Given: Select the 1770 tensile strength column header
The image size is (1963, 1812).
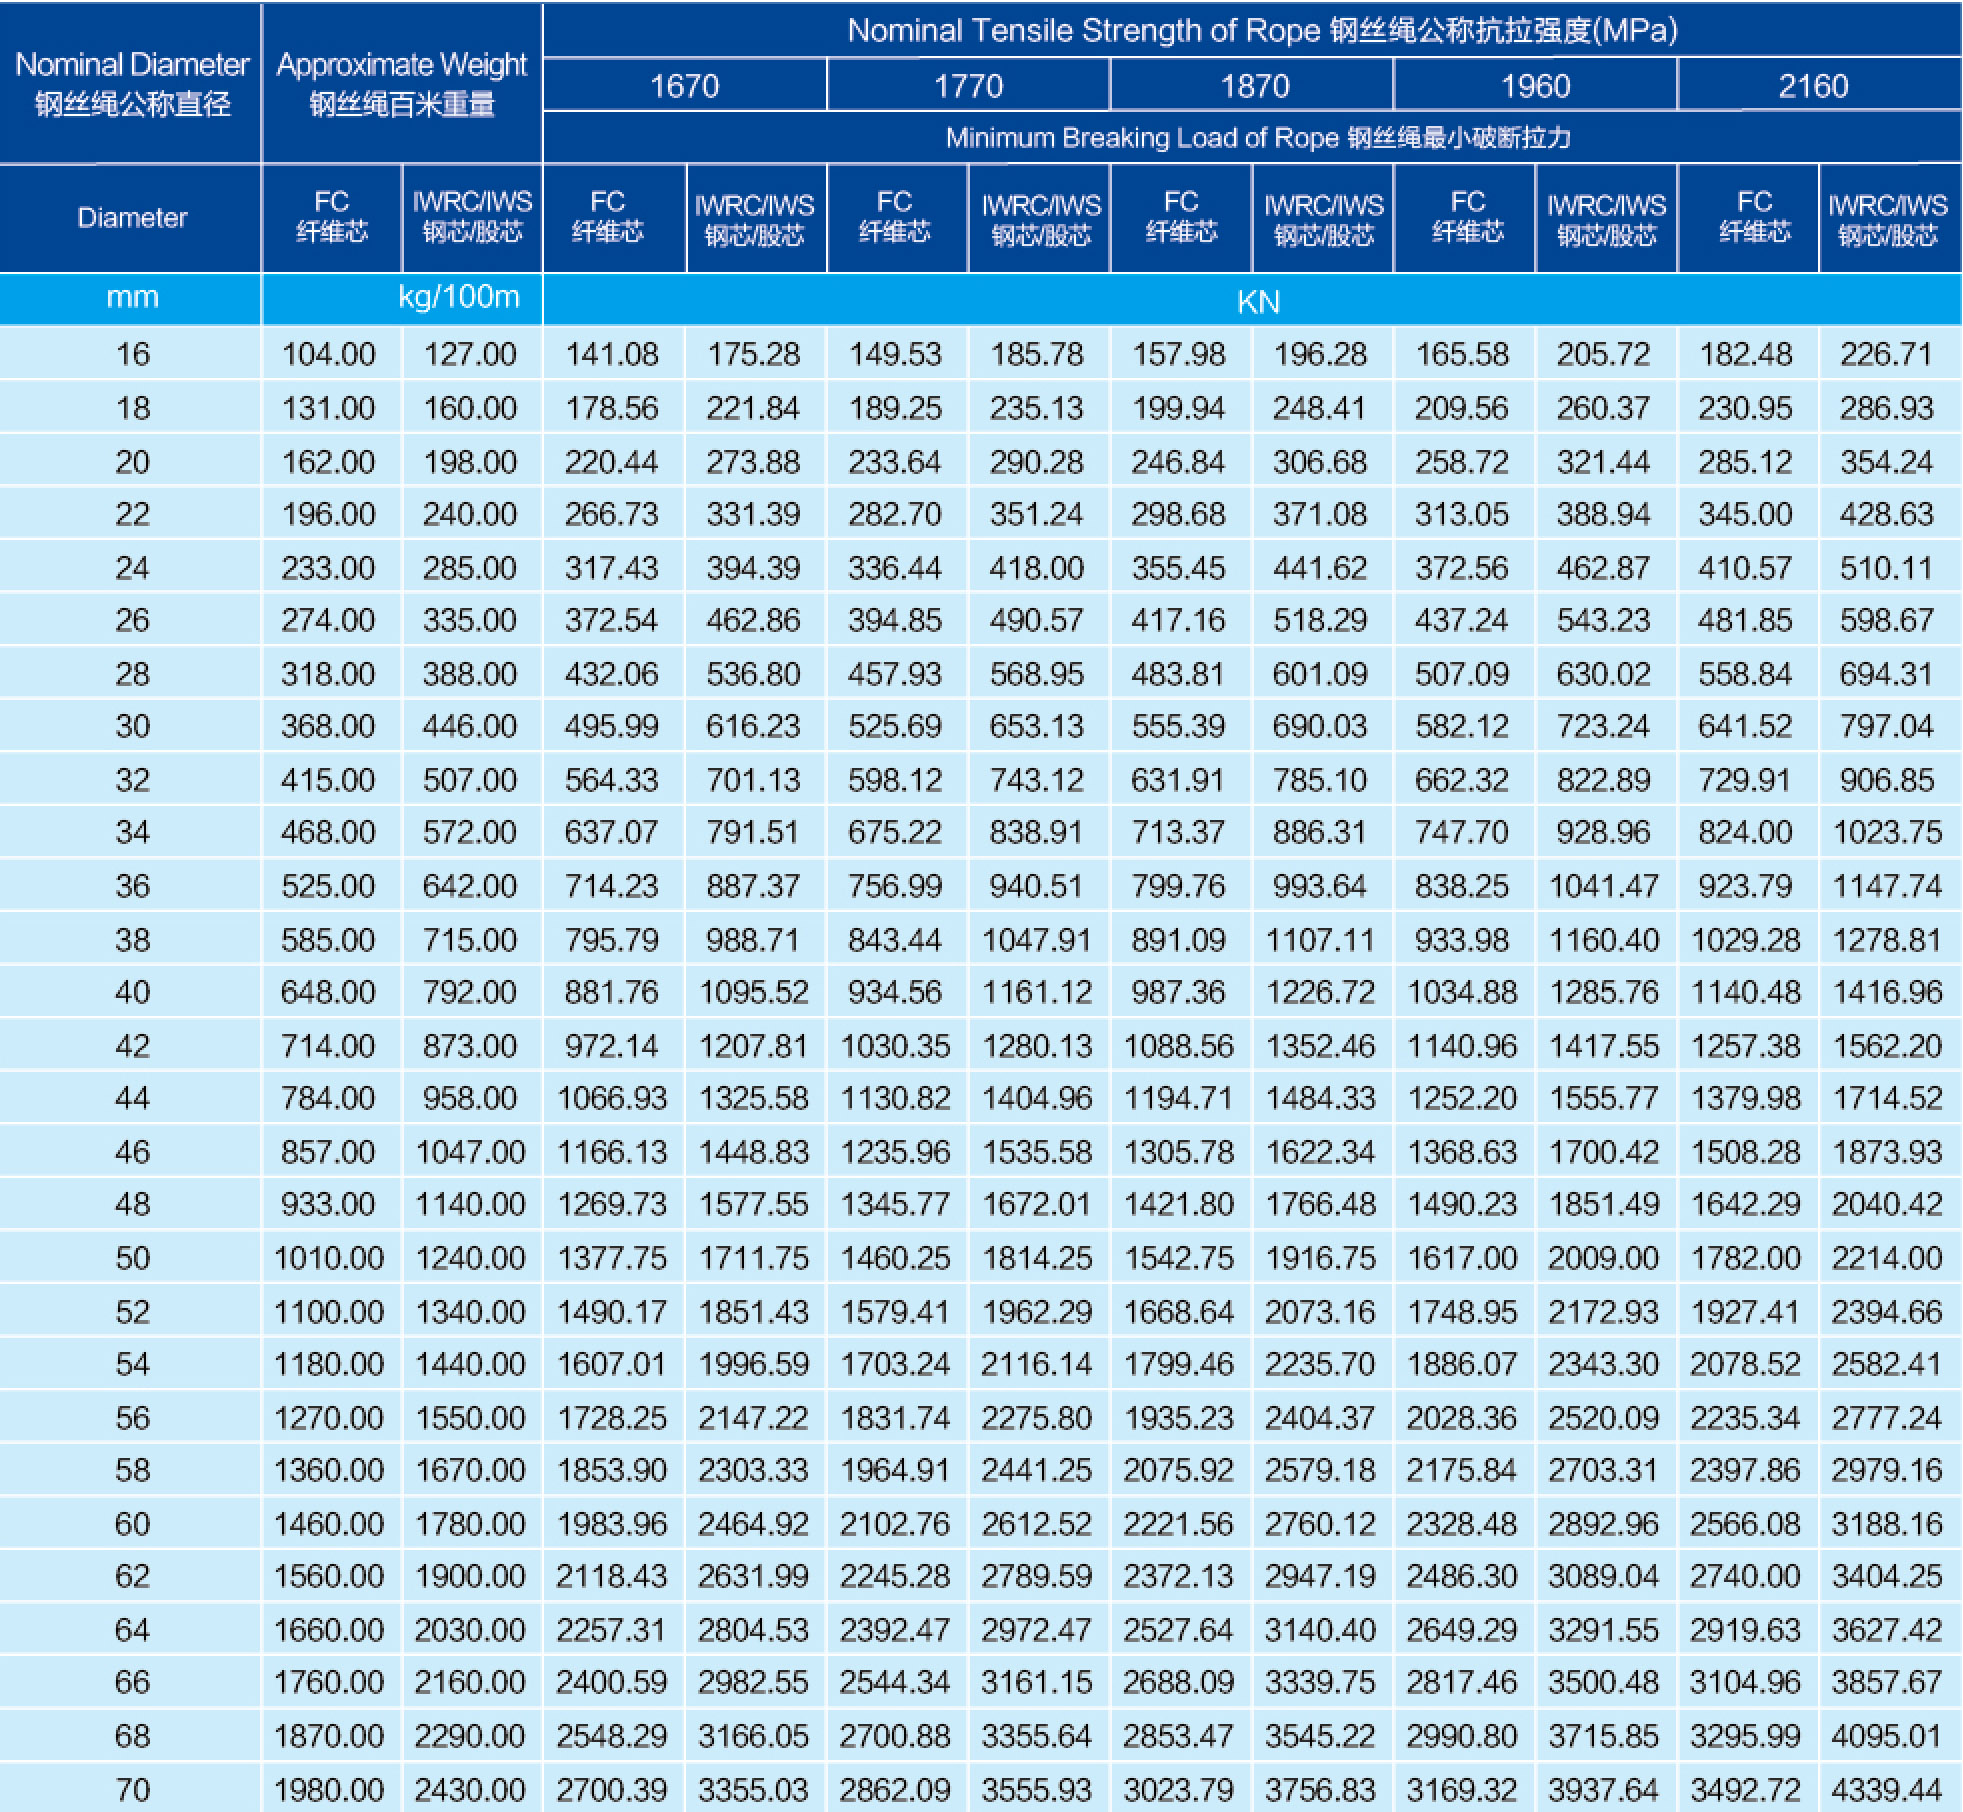Looking at the screenshot, I should [x=967, y=85].
